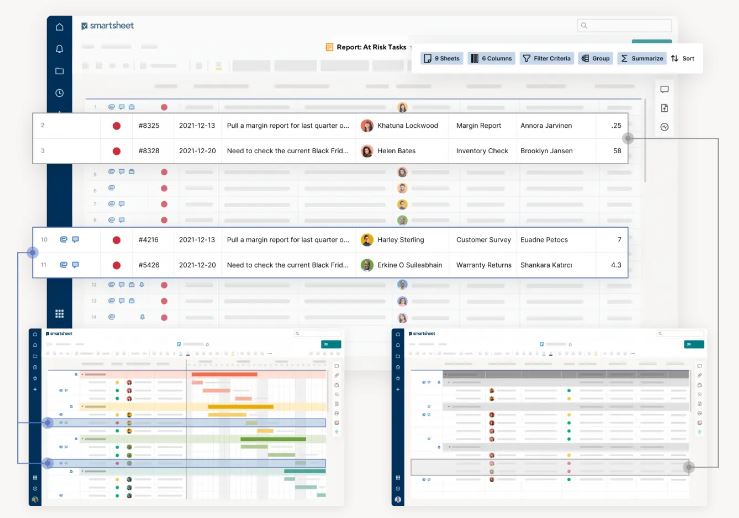The image size is (739, 518).
Task: Click assignee Erkine O Suileabhain
Action: click(x=410, y=265)
